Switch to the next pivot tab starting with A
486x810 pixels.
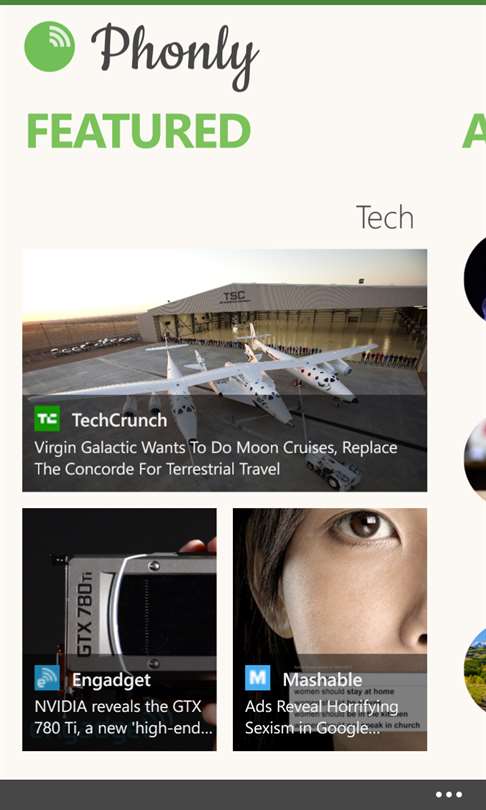474,131
